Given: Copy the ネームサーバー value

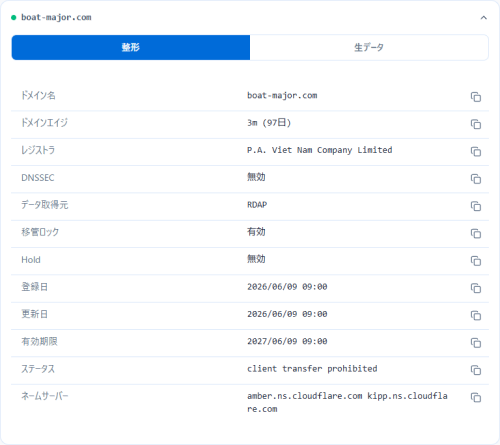Looking at the screenshot, I should [476, 397].
